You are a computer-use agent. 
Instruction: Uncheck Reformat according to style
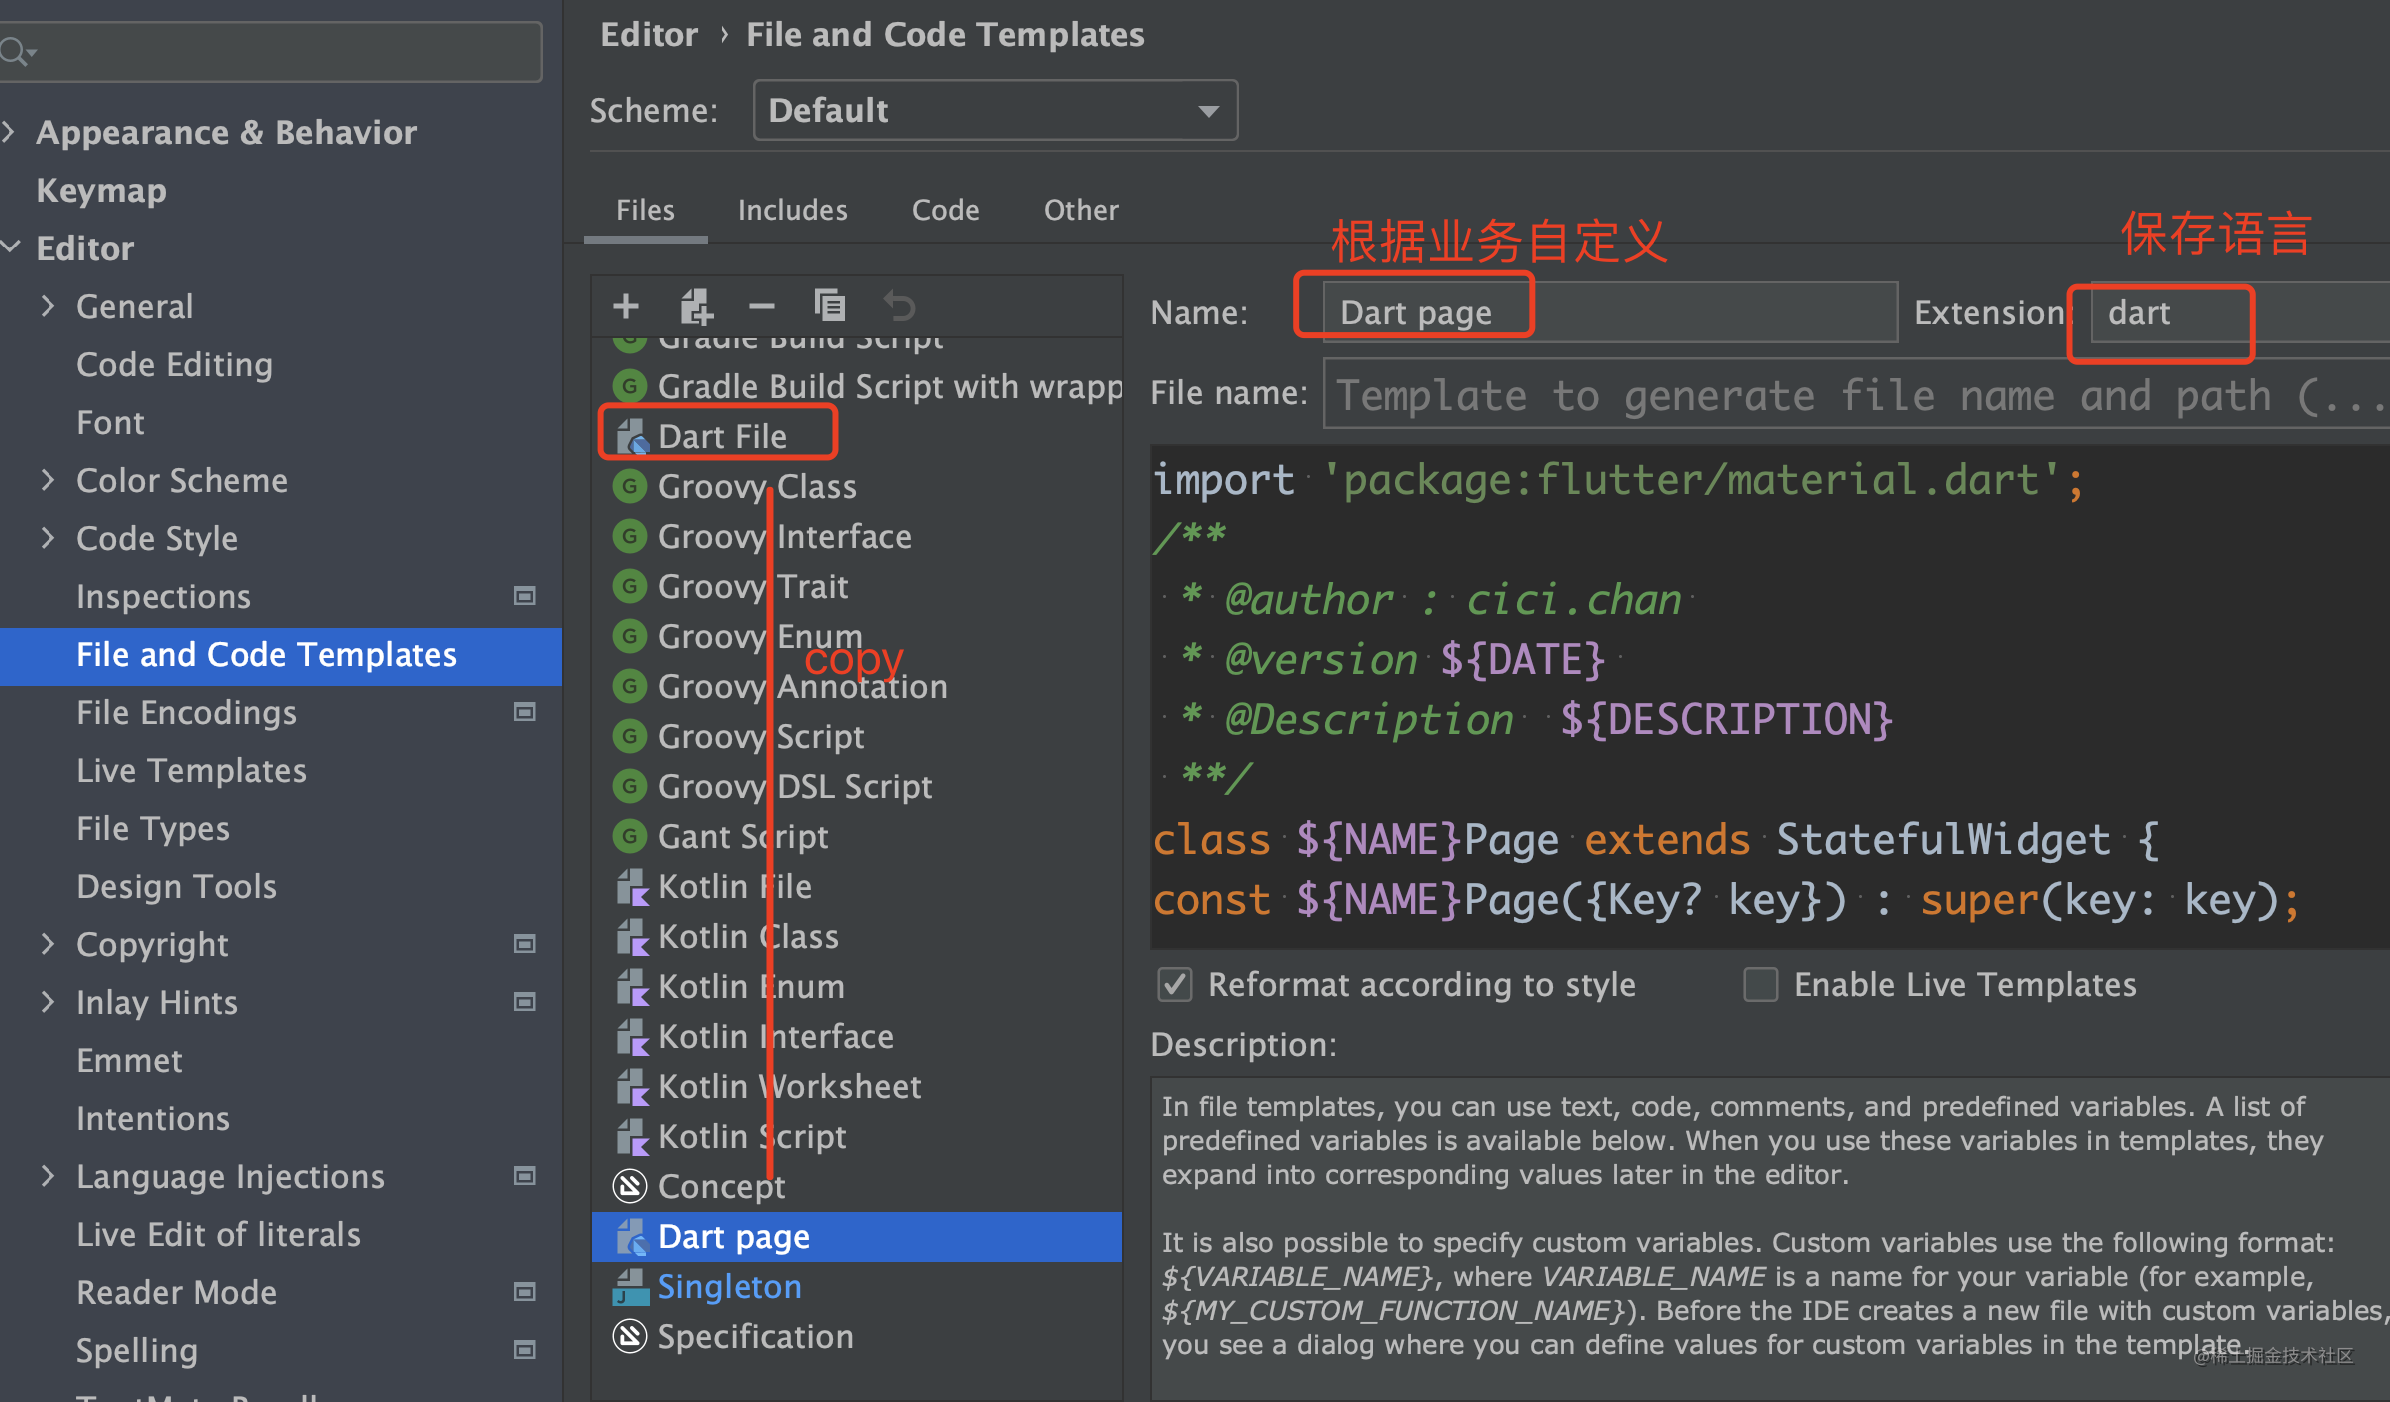click(x=1174, y=985)
